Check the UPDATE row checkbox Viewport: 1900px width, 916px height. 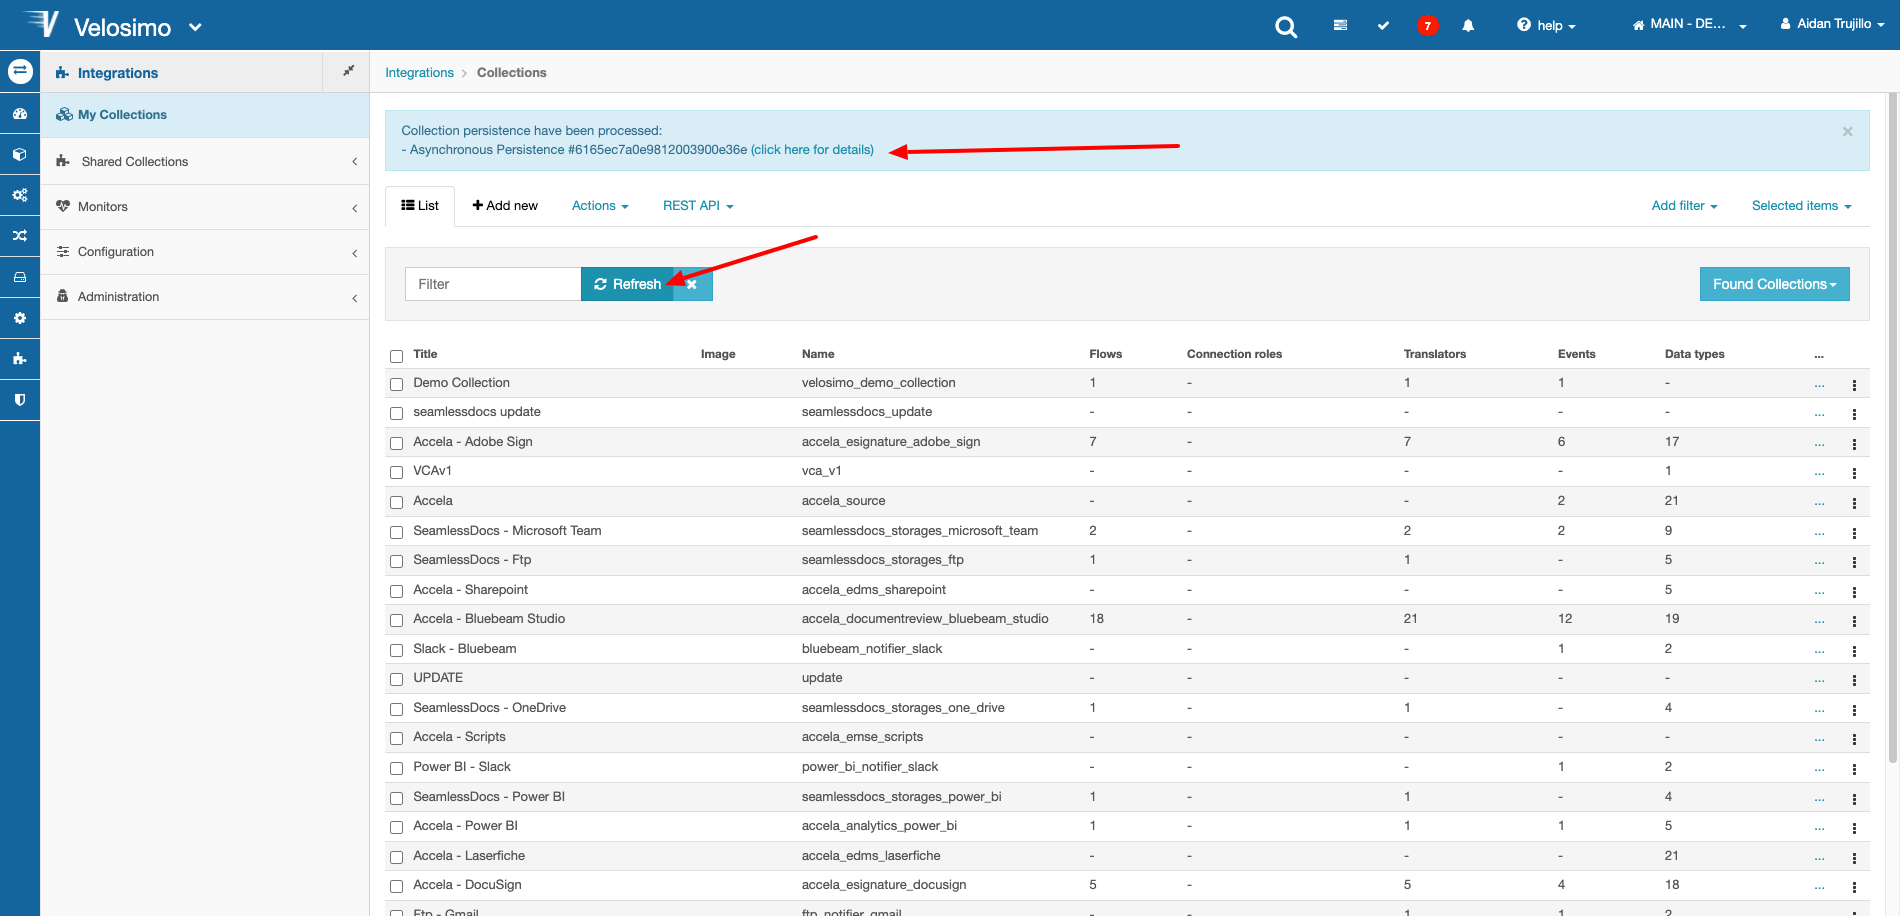click(x=397, y=679)
